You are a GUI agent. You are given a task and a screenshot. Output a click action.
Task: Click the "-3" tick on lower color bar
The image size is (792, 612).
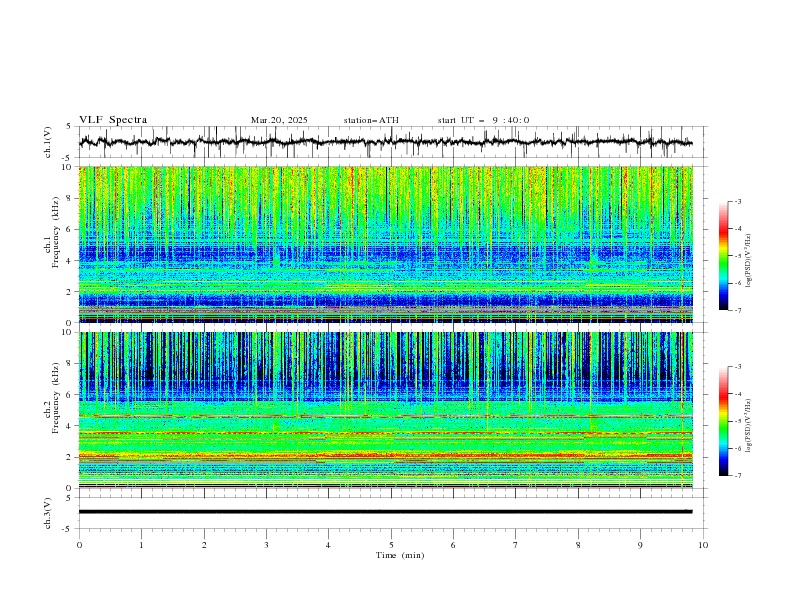click(x=738, y=367)
